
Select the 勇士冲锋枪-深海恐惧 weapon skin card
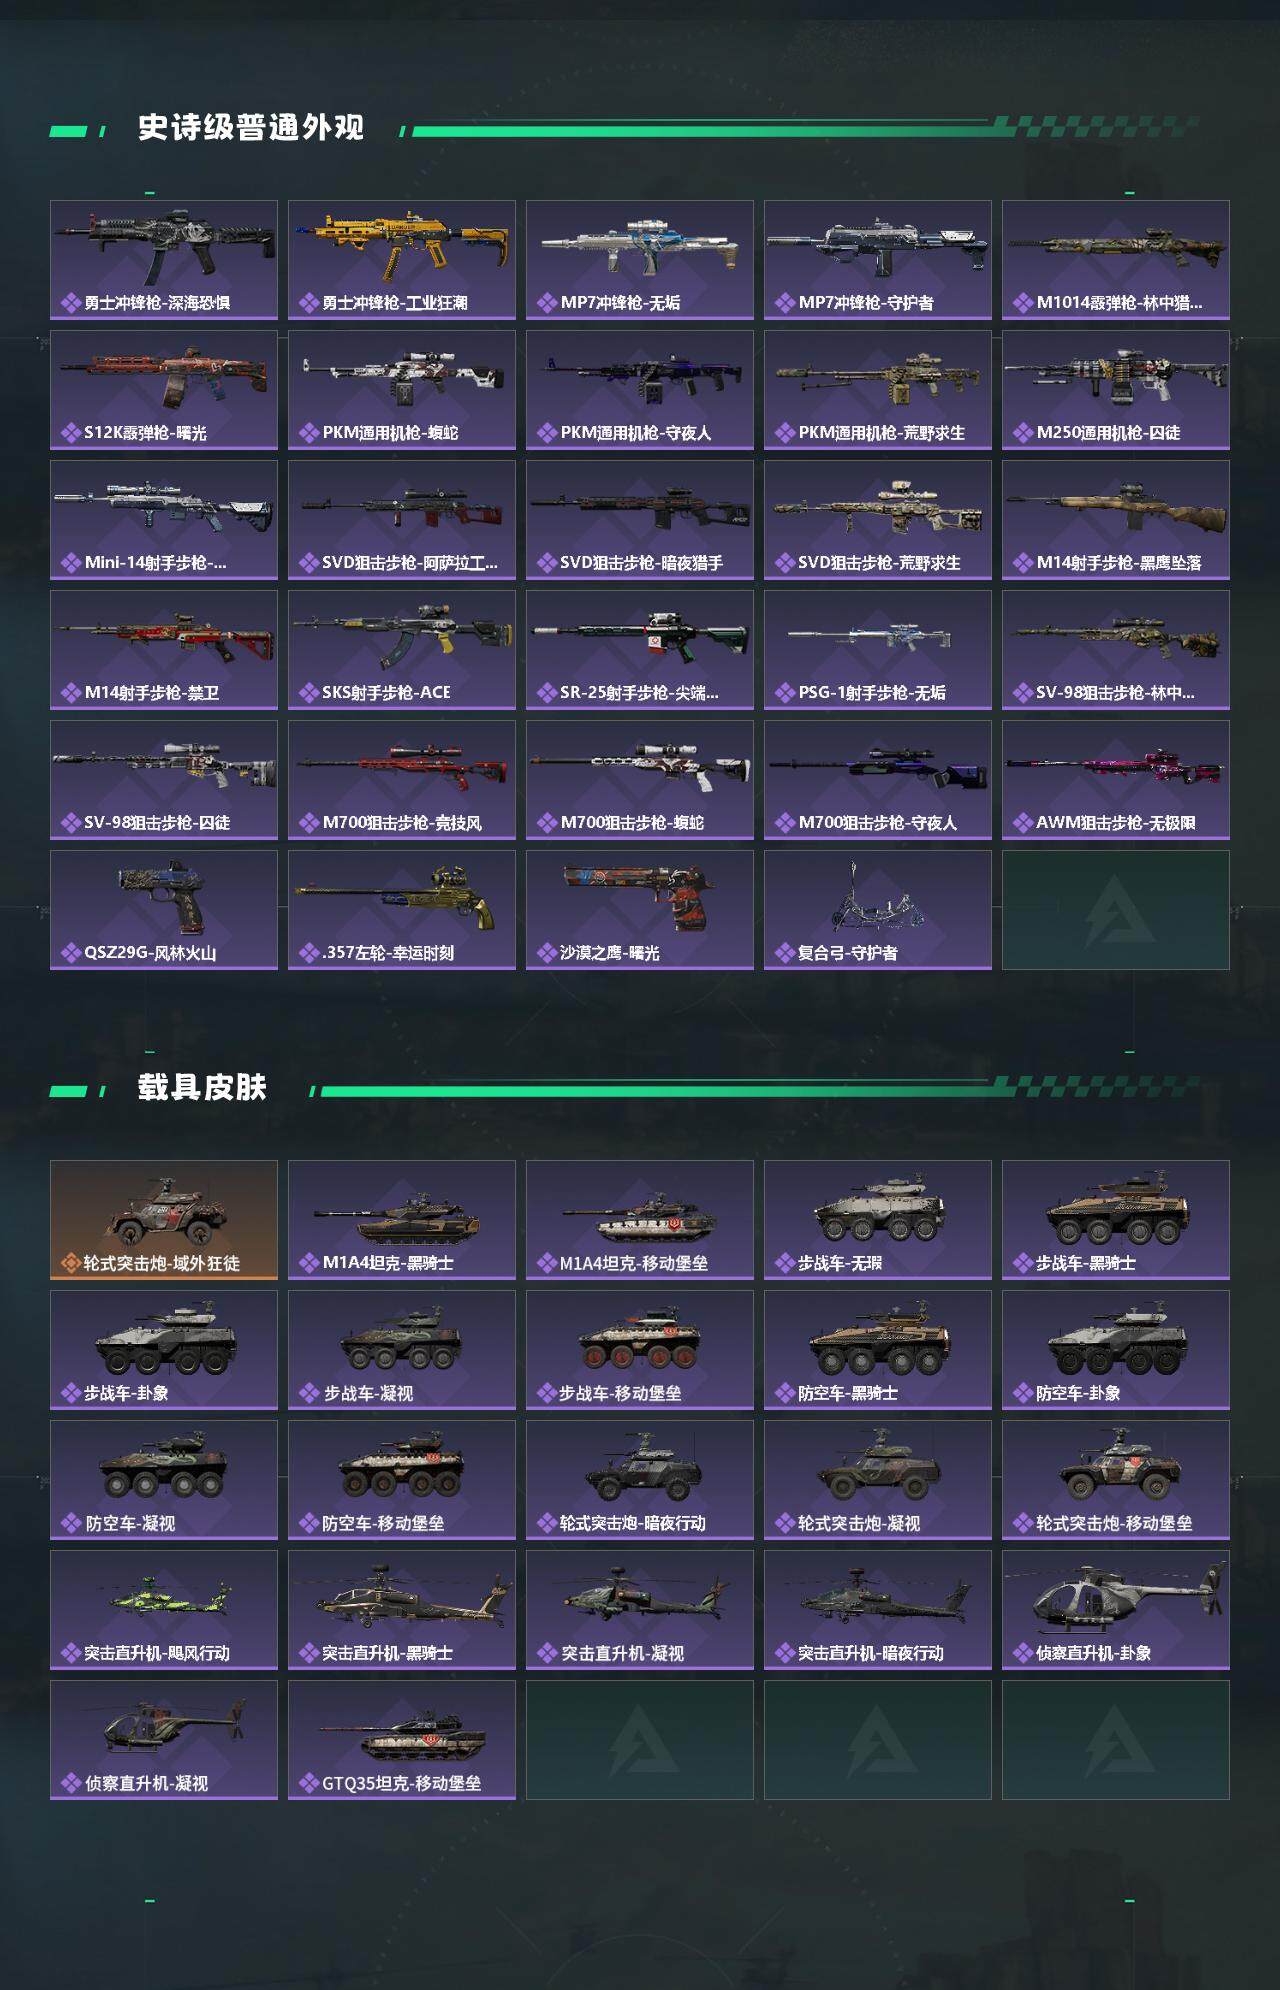pos(164,260)
